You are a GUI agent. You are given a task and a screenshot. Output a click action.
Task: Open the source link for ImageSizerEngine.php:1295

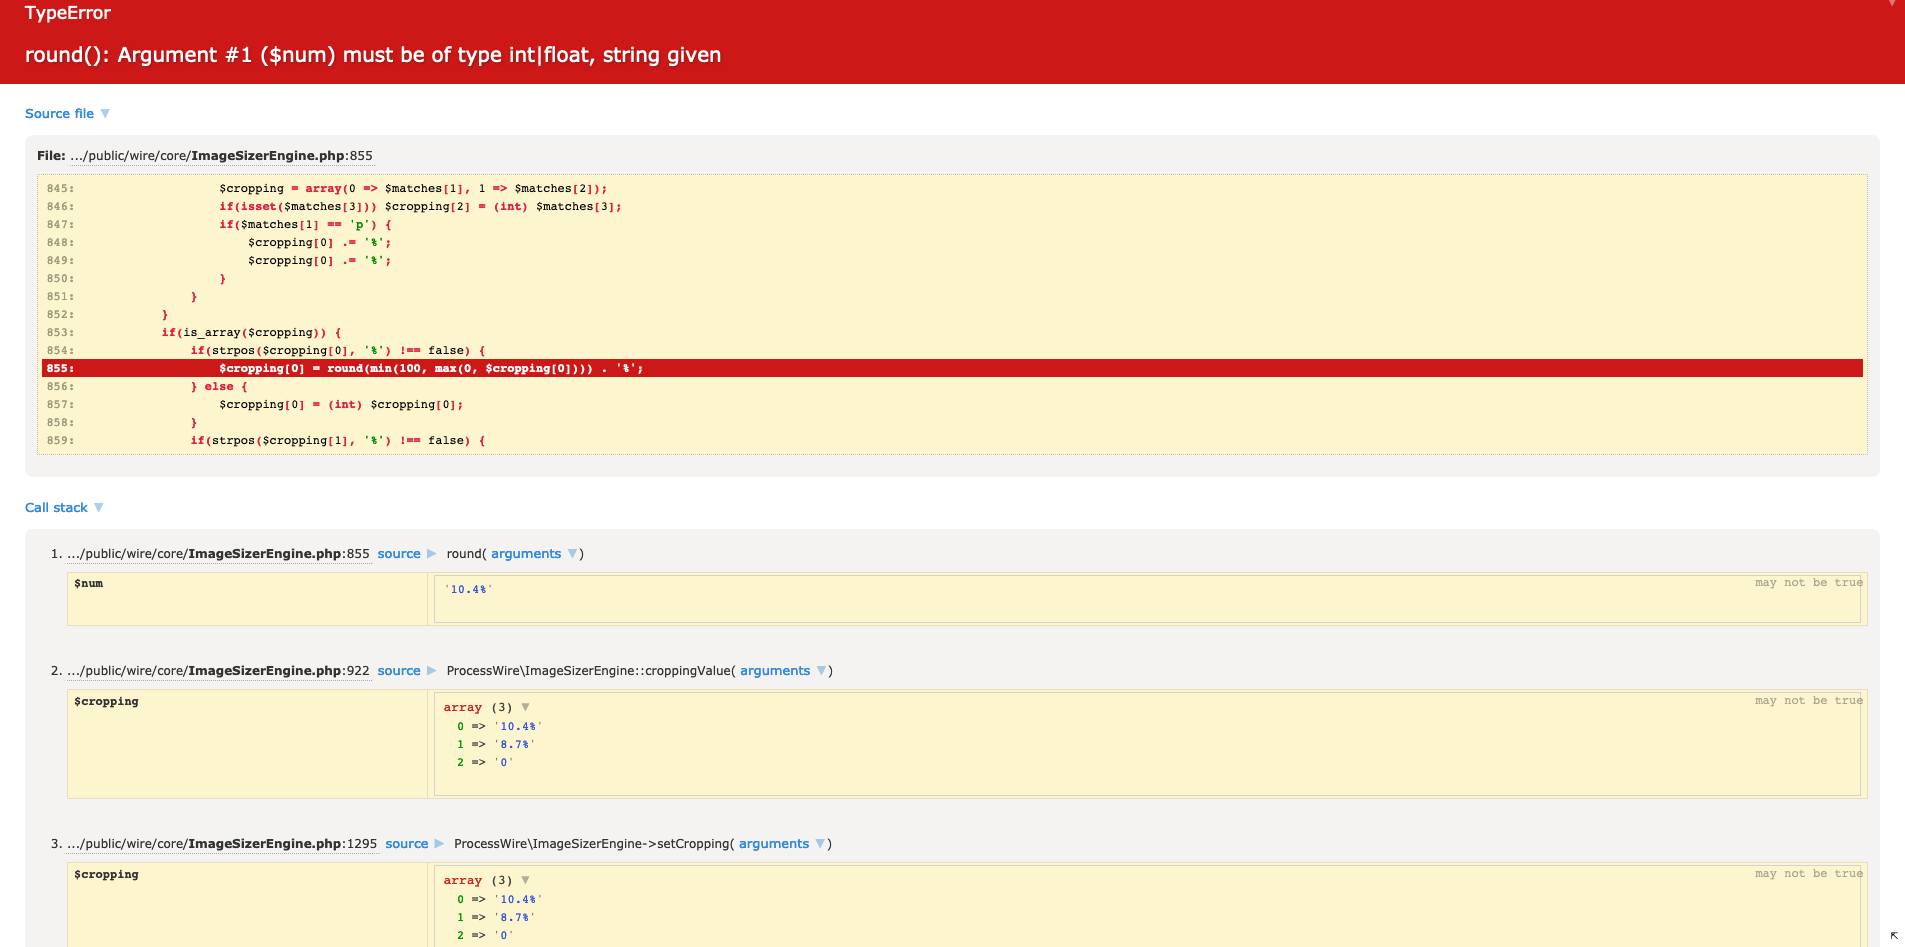coord(406,843)
